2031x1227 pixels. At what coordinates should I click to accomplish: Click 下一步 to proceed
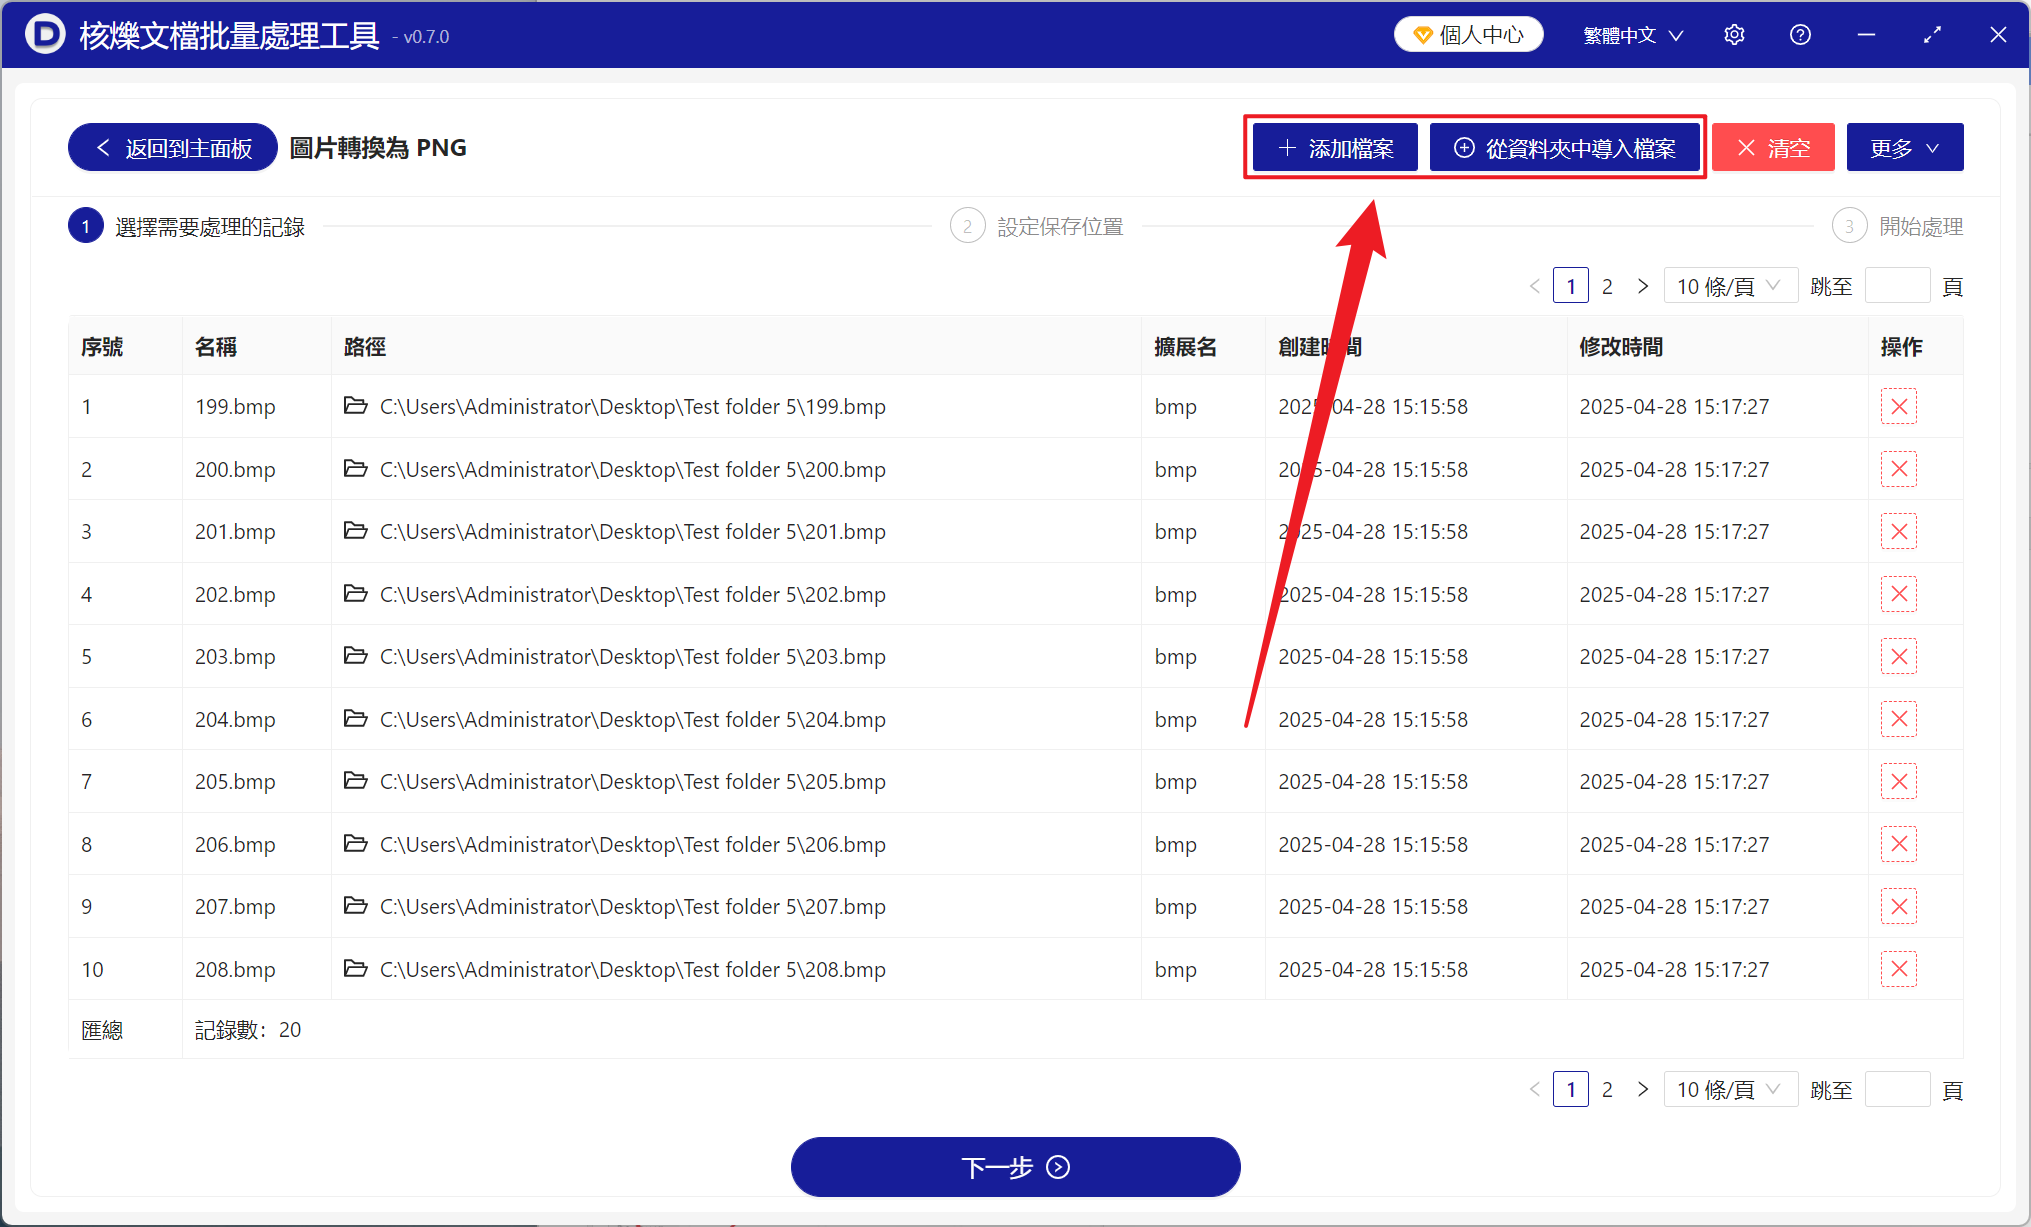1015,1167
